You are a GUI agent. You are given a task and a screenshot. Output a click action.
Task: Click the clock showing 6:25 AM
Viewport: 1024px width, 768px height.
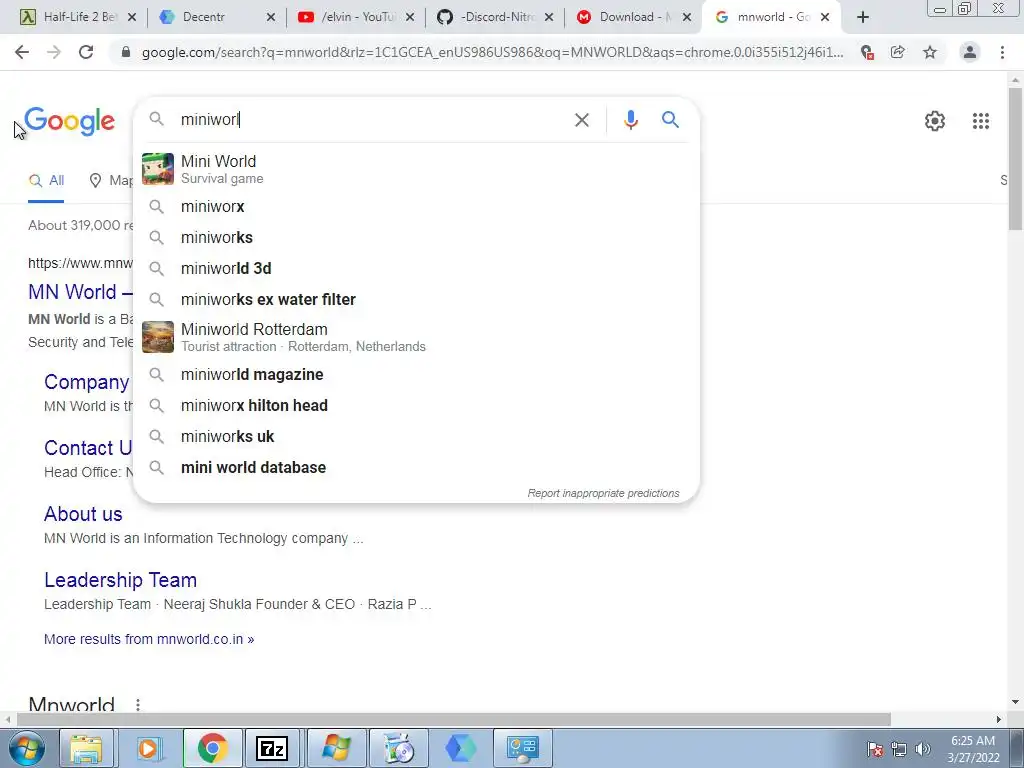(973, 749)
